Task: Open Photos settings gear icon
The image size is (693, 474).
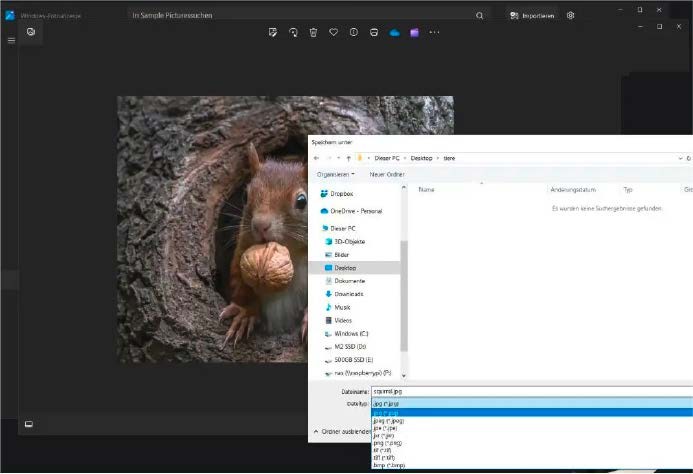Action: (x=570, y=16)
